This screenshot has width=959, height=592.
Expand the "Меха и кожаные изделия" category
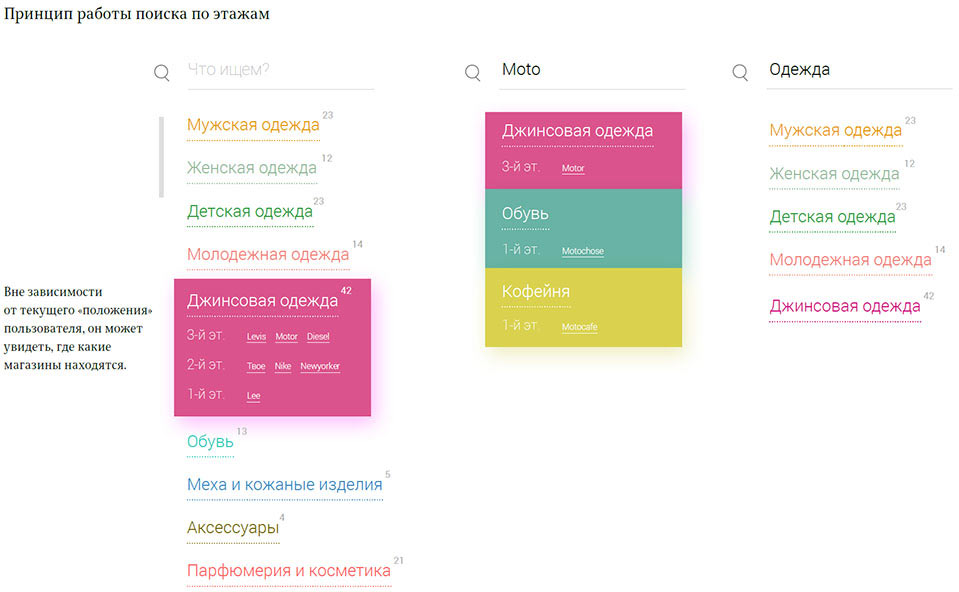[x=284, y=485]
